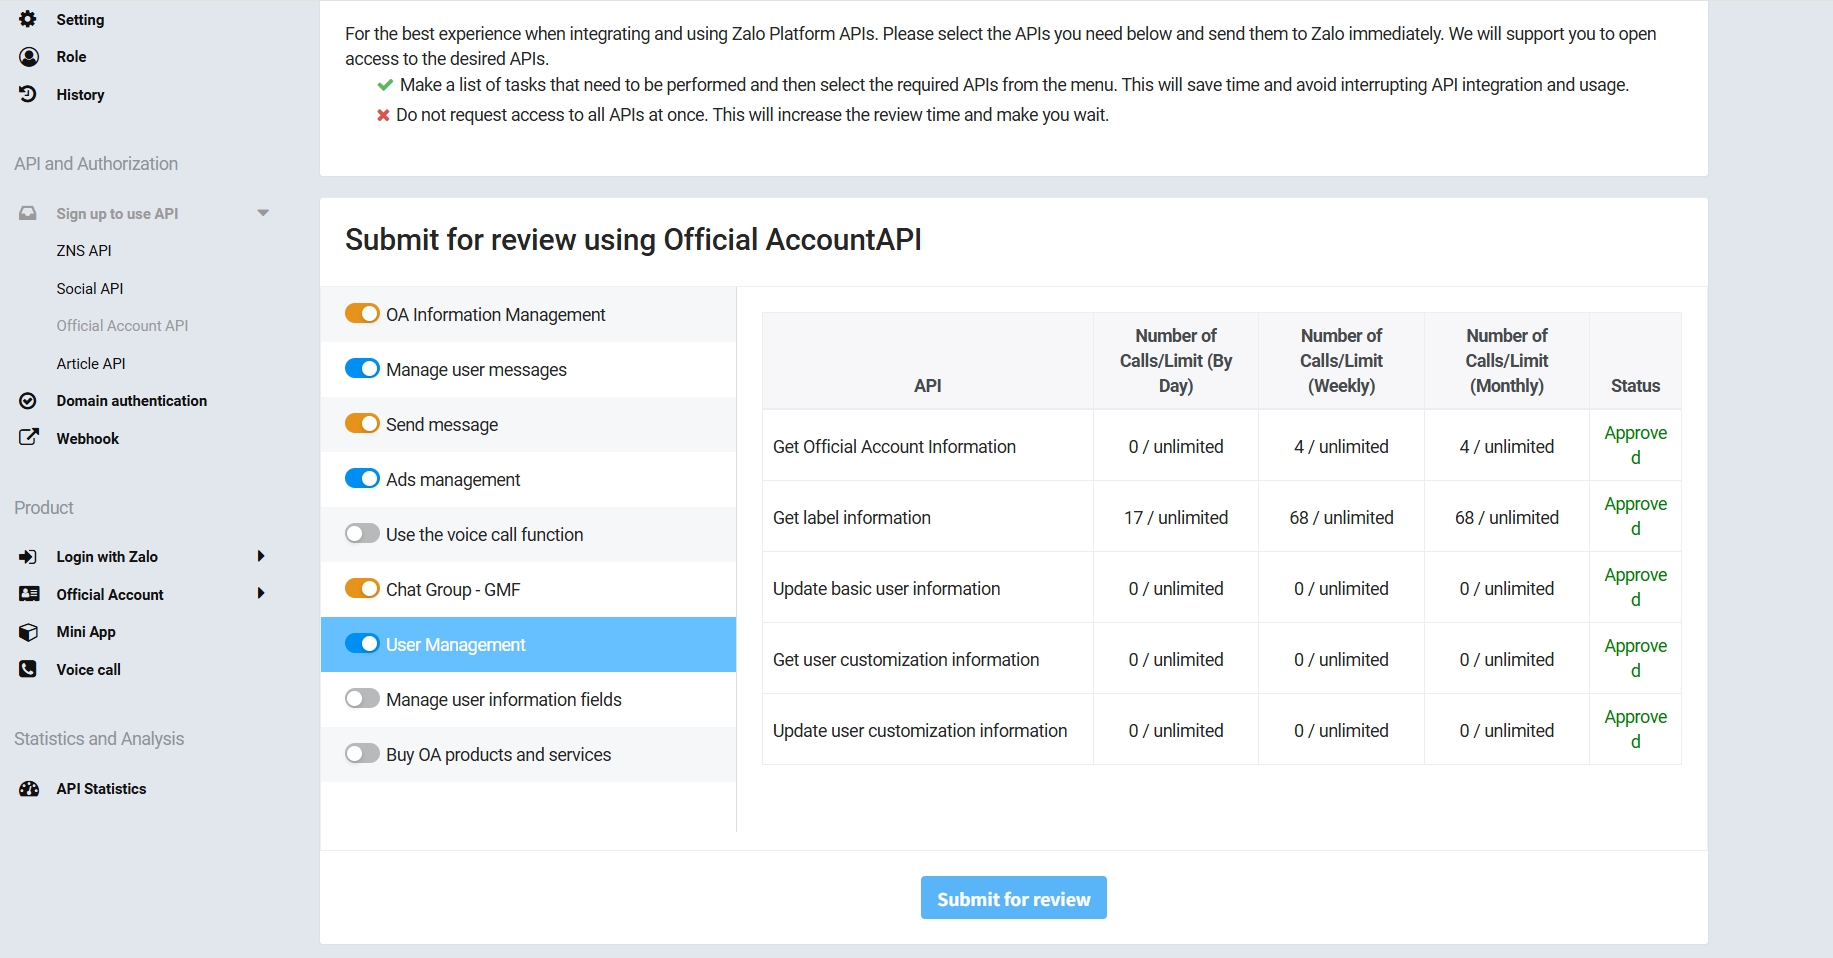Disable the OA Information Management toggle
This screenshot has height=958, width=1833.
tap(362, 314)
